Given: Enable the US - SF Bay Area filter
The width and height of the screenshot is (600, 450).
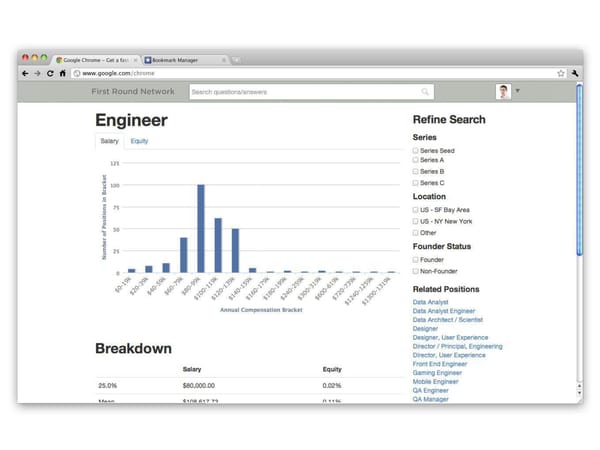Looking at the screenshot, I should tap(416, 210).
